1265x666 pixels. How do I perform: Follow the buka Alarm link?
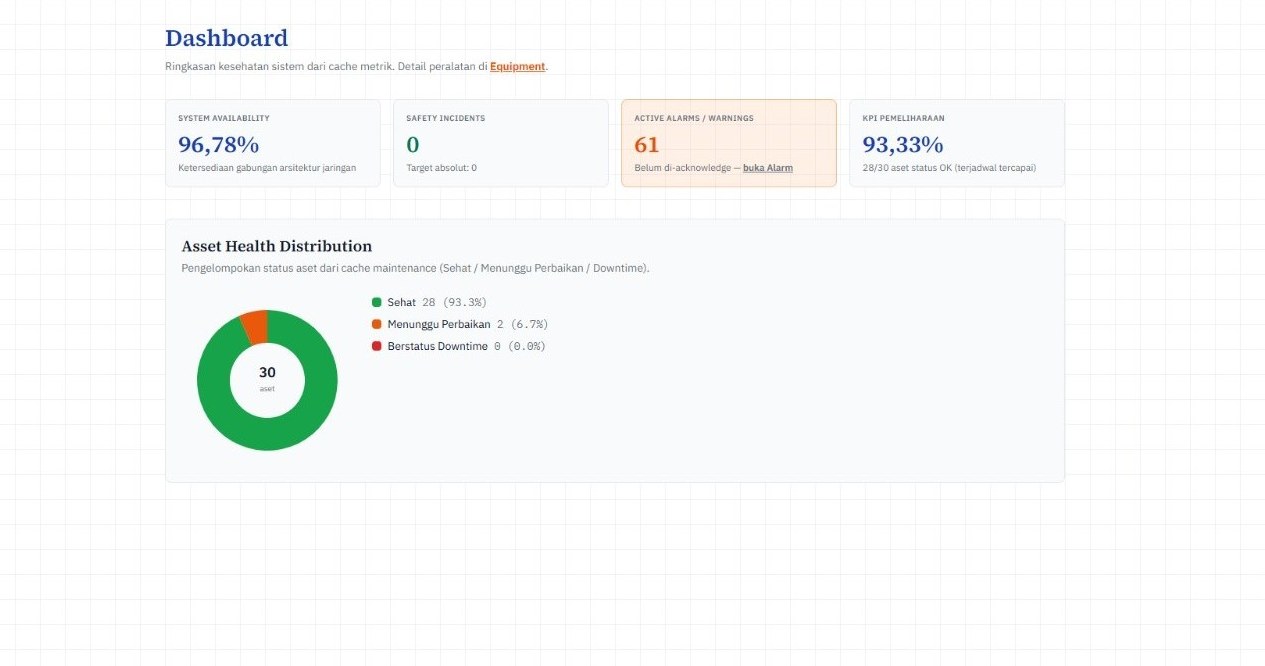coord(768,168)
